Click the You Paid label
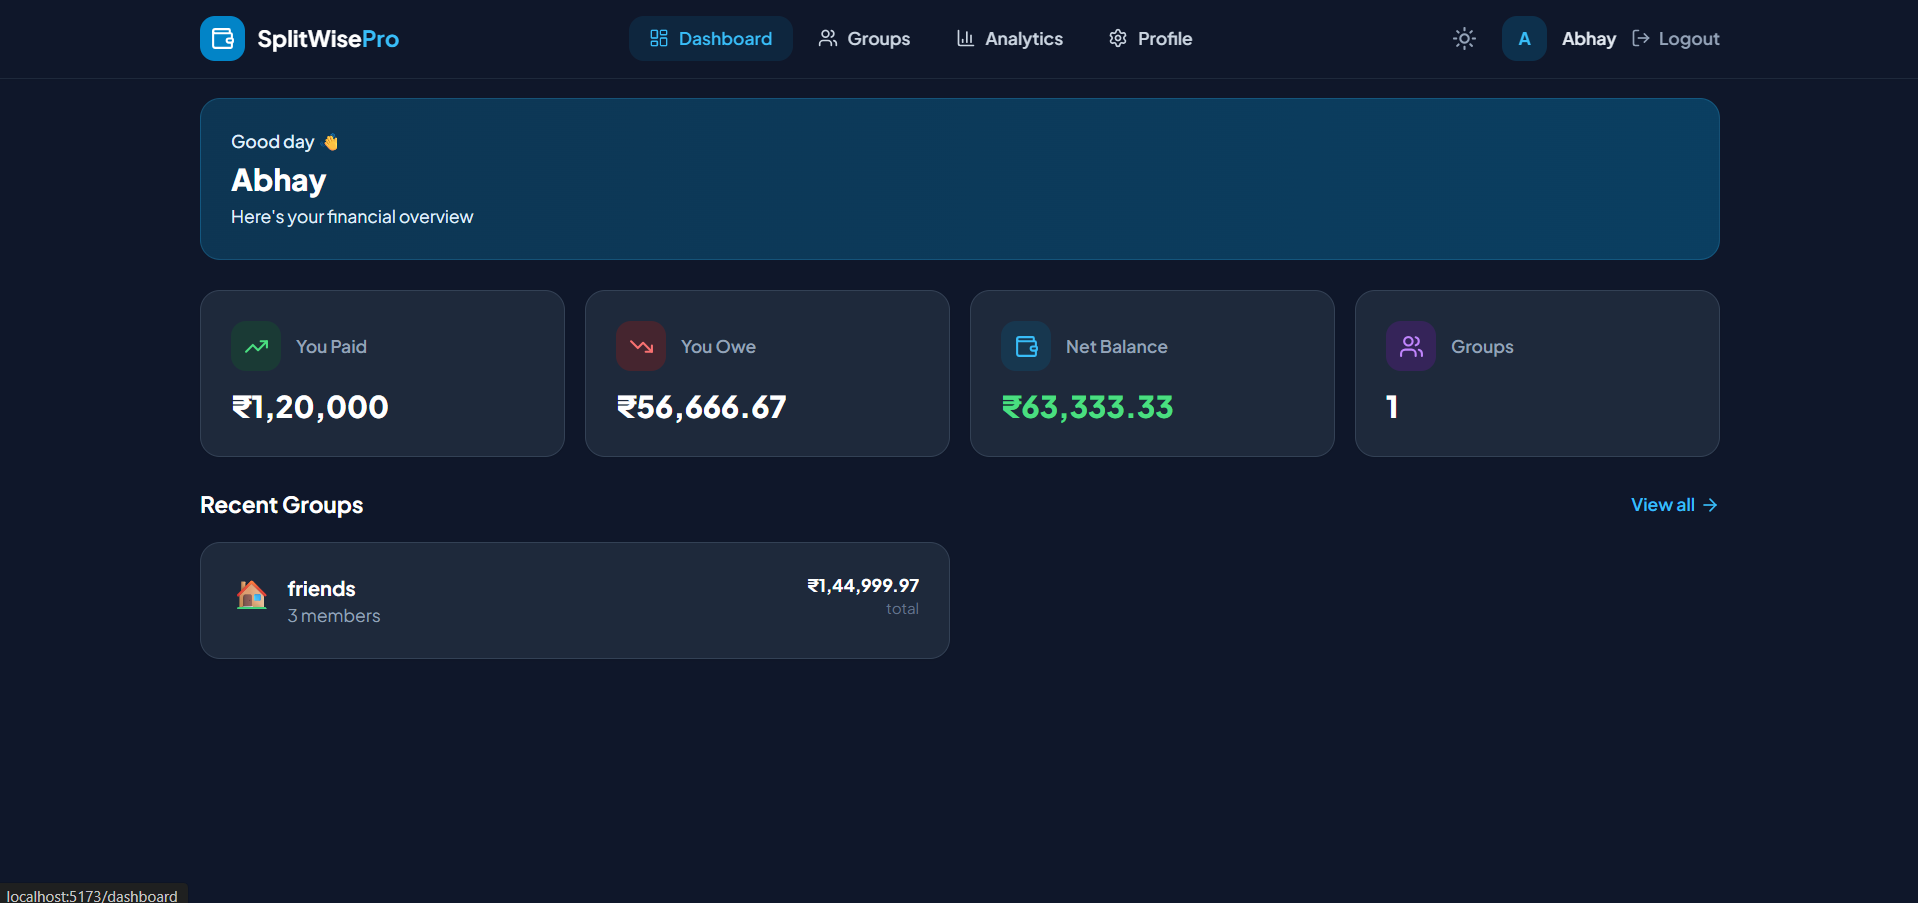The height and width of the screenshot is (903, 1918). click(331, 347)
